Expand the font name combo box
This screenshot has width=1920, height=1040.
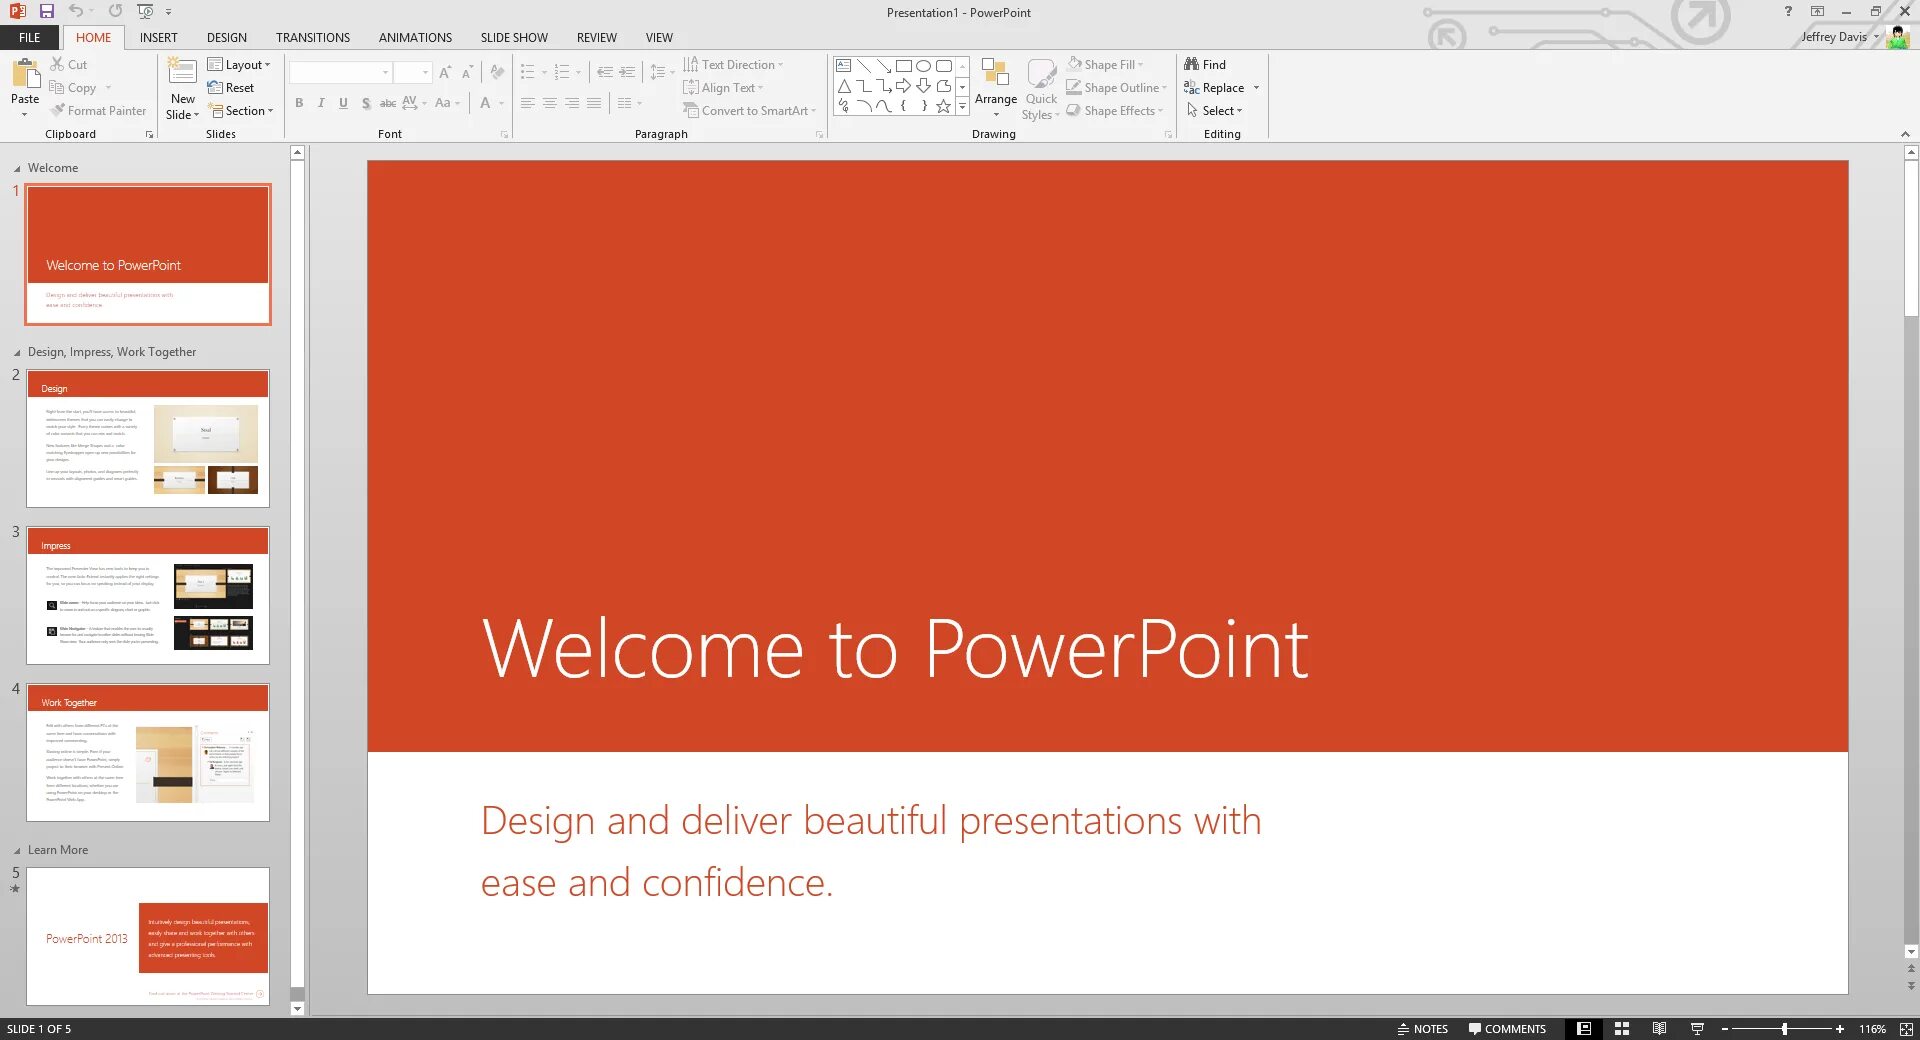pyautogui.click(x=385, y=73)
